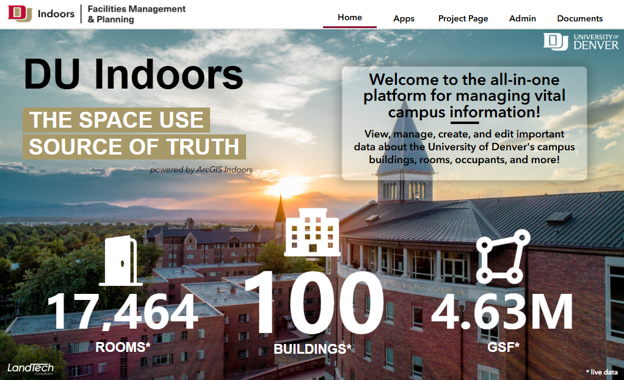
Task: Click the University of Denver logo
Action: coord(581,42)
